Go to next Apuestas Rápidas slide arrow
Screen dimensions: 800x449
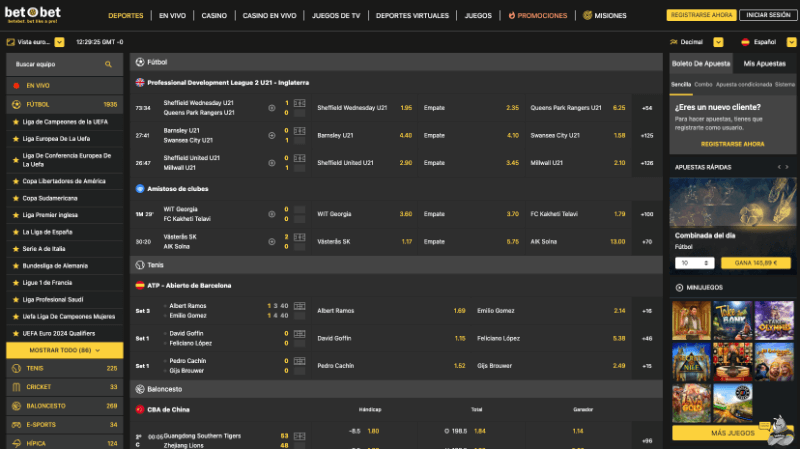(x=787, y=167)
